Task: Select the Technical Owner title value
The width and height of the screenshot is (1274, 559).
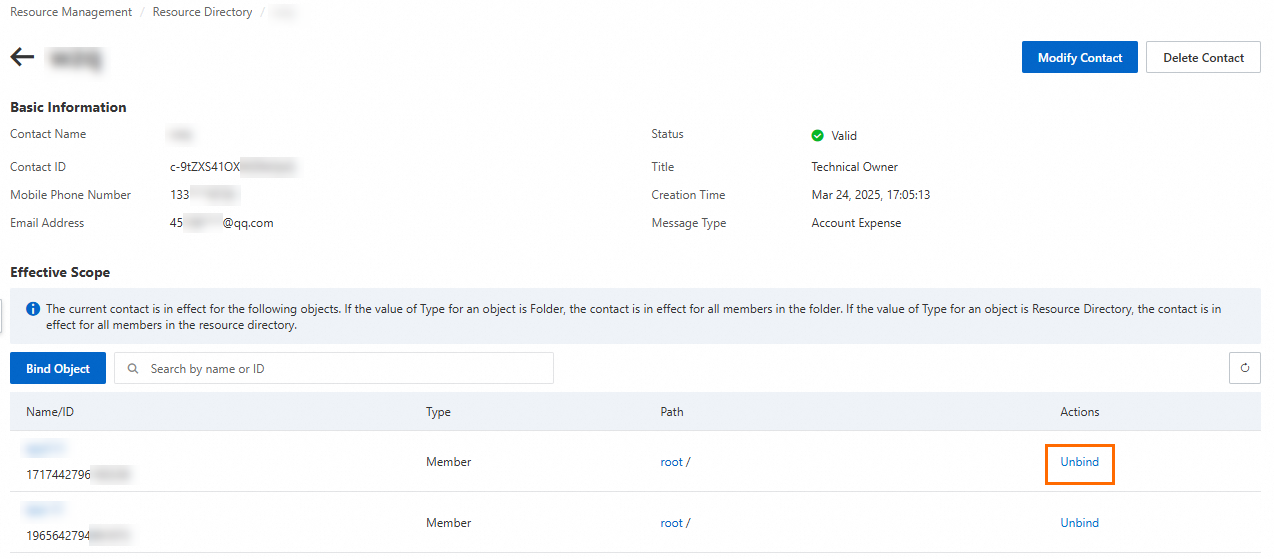Action: (x=854, y=167)
